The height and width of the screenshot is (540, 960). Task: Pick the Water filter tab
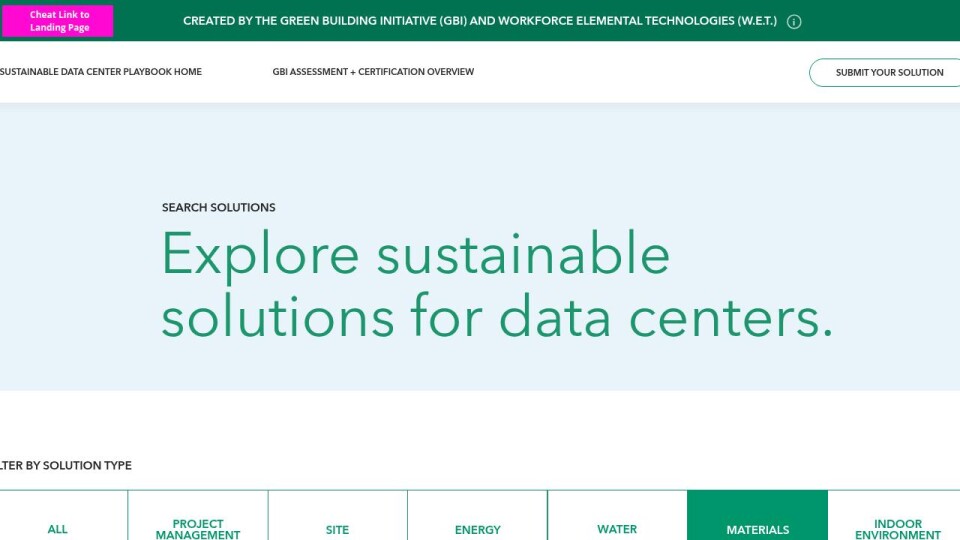pyautogui.click(x=617, y=529)
